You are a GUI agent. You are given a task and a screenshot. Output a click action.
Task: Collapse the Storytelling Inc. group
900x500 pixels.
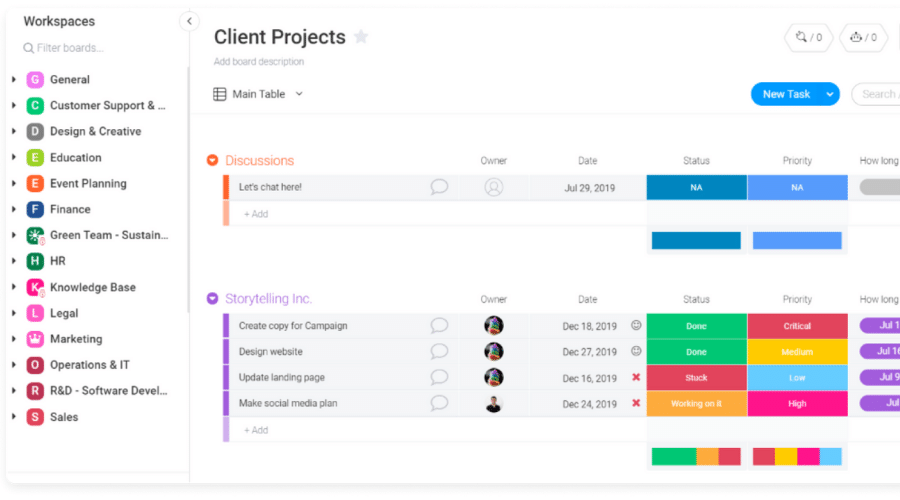click(212, 299)
